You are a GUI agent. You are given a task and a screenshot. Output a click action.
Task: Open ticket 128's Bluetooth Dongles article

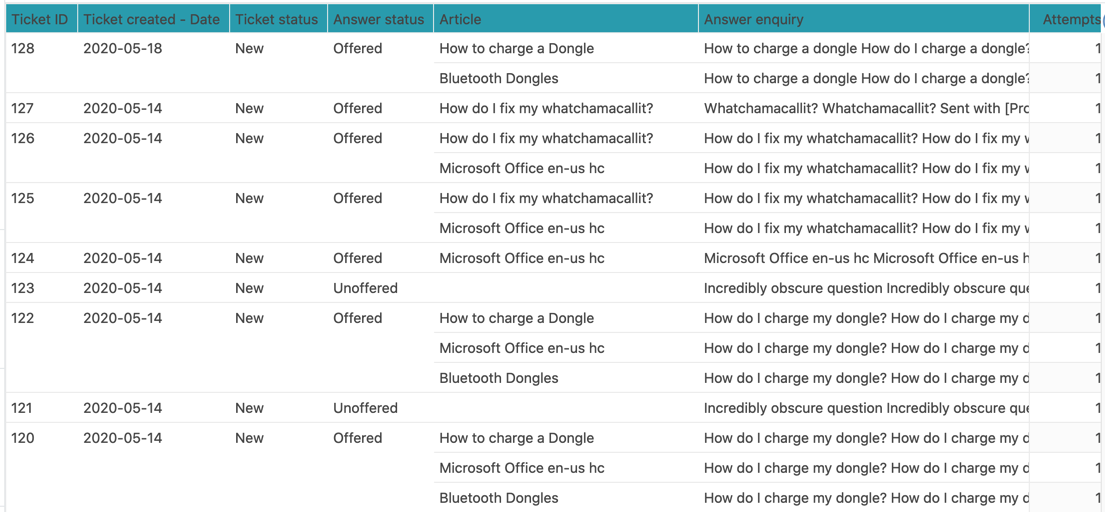498,78
